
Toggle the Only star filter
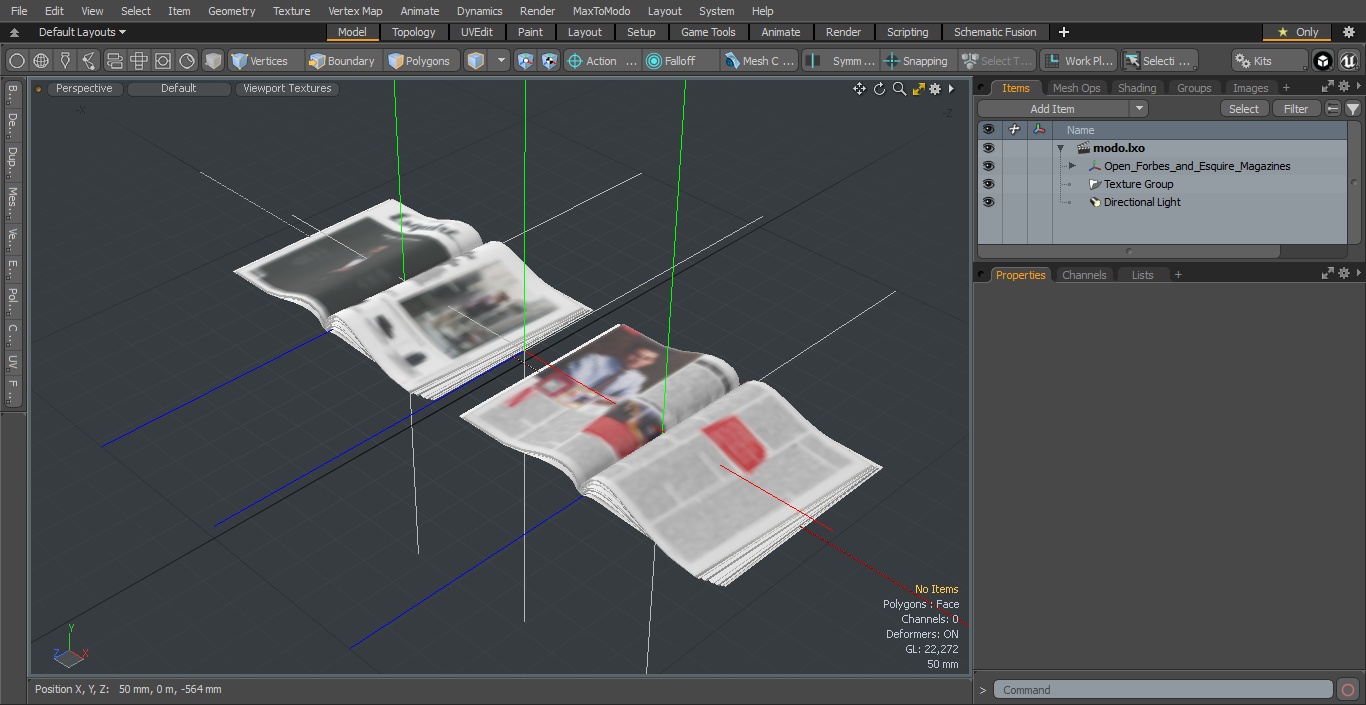[1297, 32]
